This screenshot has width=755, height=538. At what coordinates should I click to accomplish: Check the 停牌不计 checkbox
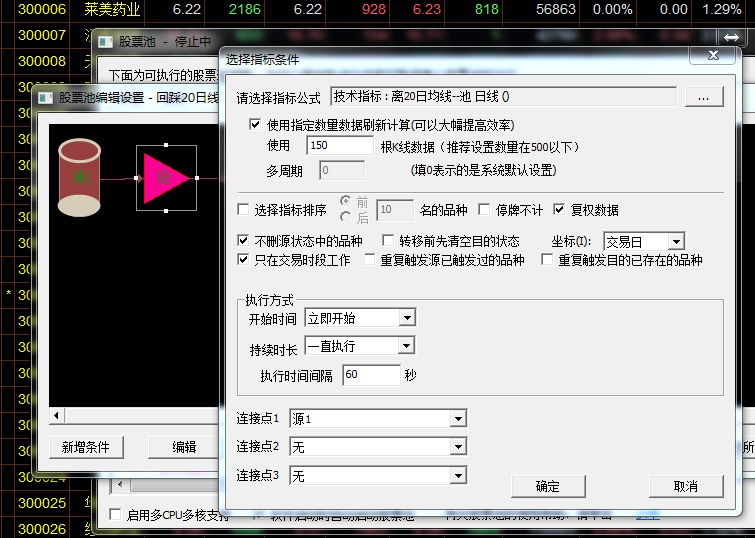click(x=484, y=210)
